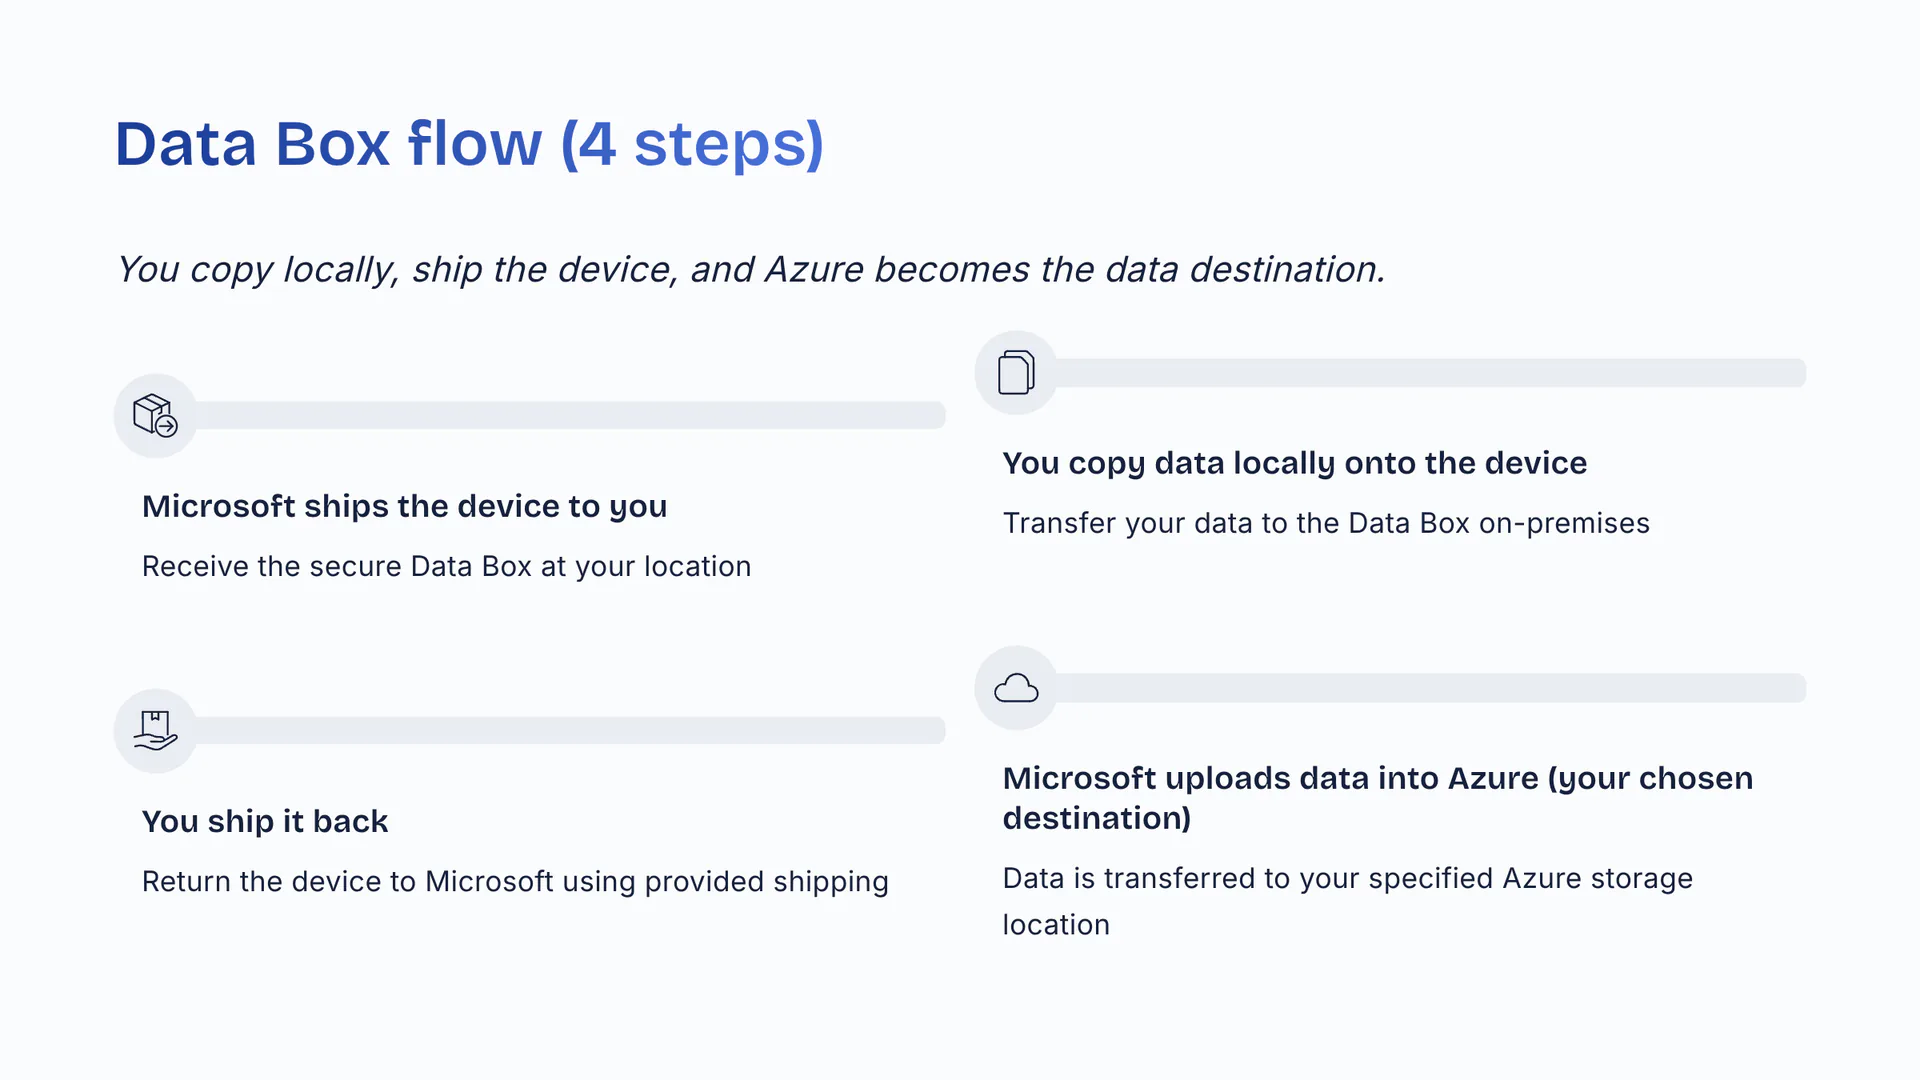The image size is (1920, 1080).
Task: Click the copy documents icon
Action: 1016,372
